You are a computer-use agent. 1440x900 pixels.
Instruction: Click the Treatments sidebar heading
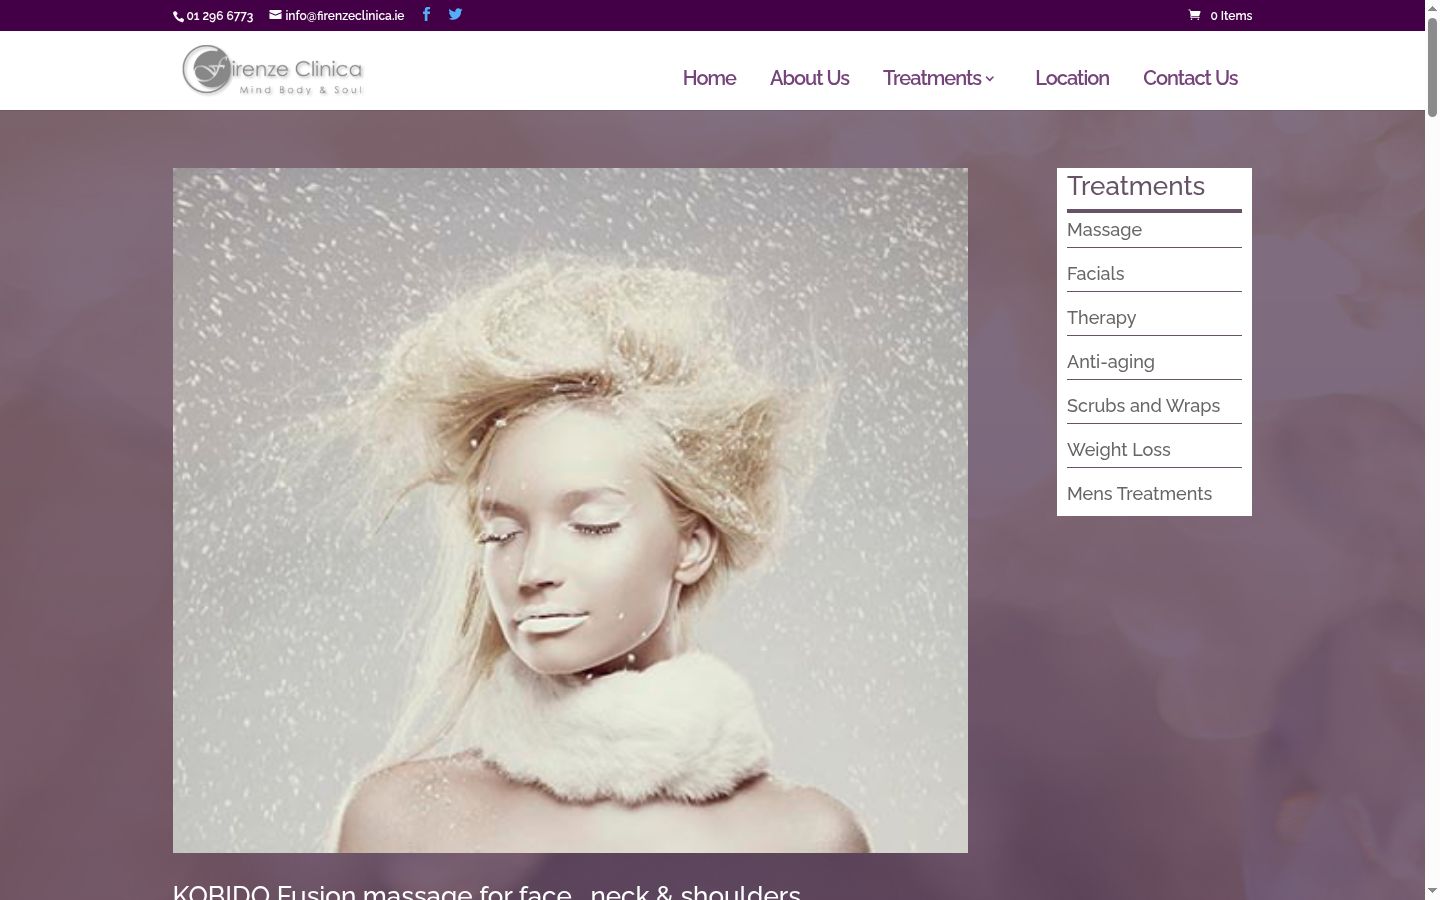tap(1136, 186)
